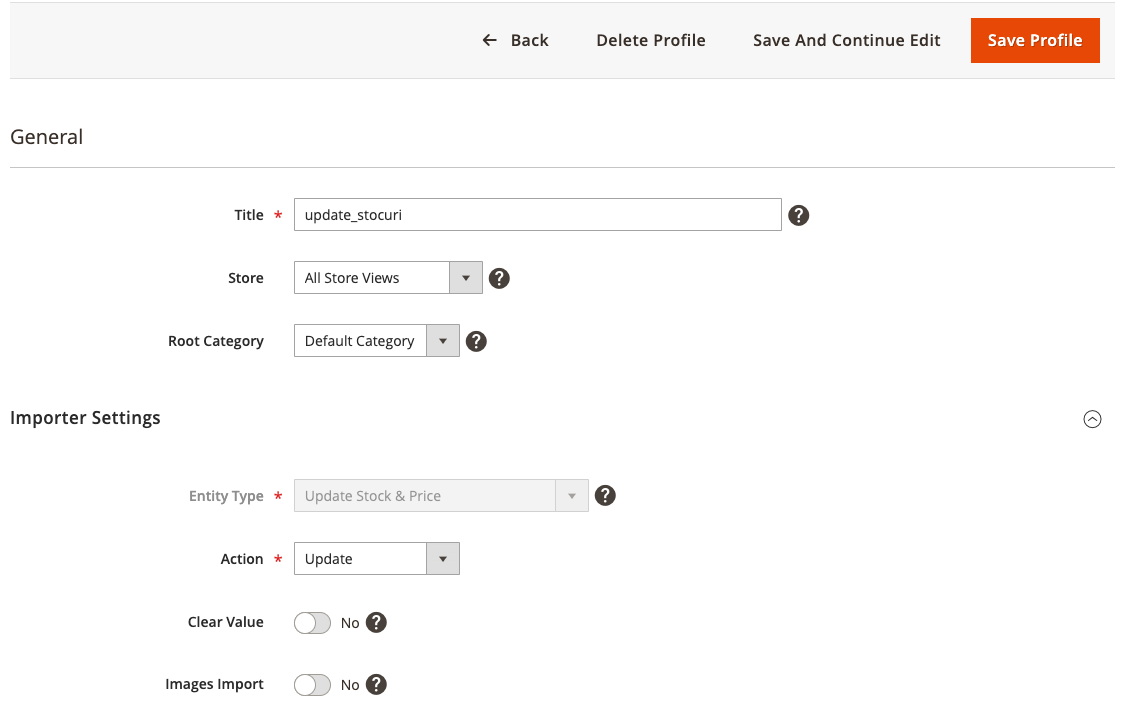
Task: Show help icon for Clear Value
Action: pyautogui.click(x=376, y=622)
